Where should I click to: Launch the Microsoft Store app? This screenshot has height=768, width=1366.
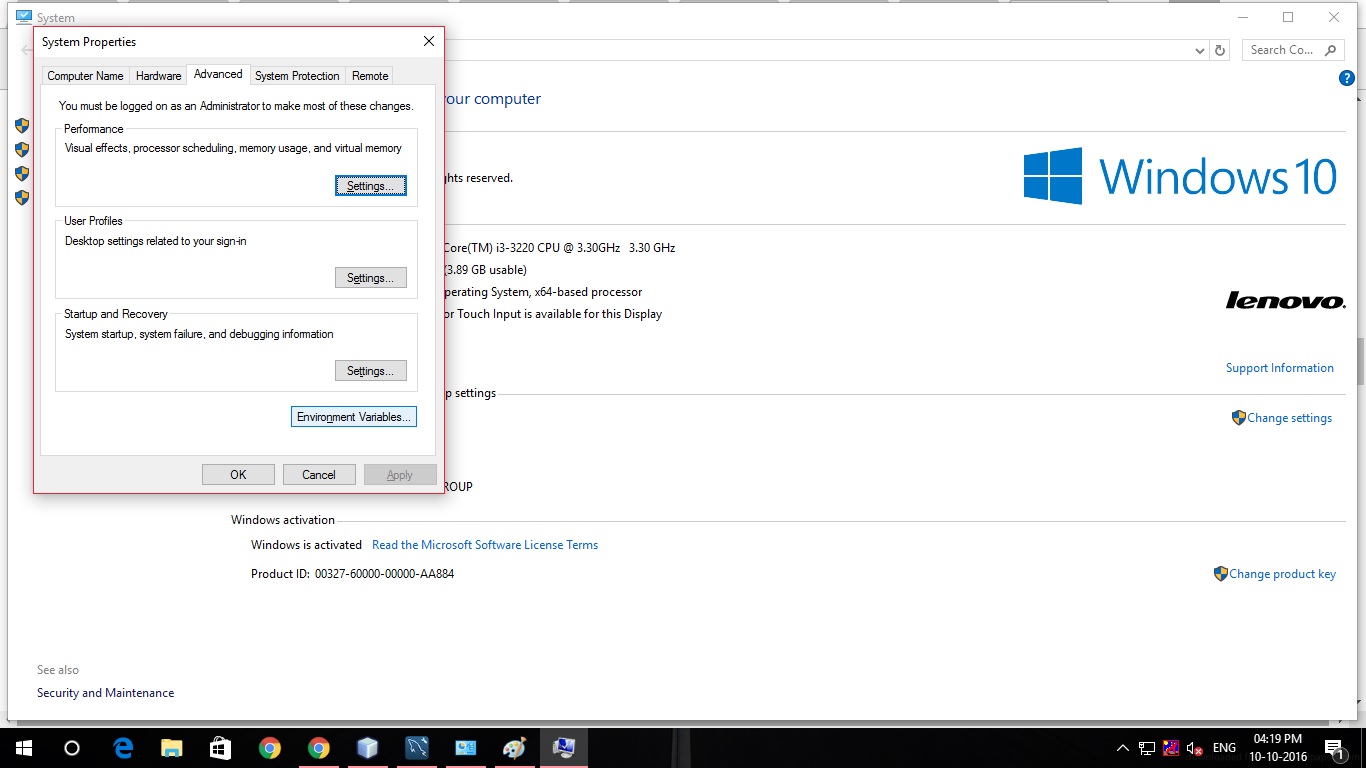pyautogui.click(x=220, y=747)
